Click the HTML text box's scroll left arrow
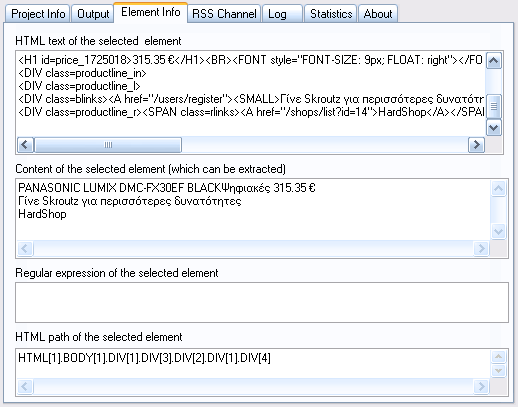The width and height of the screenshot is (518, 407). [x=25, y=145]
